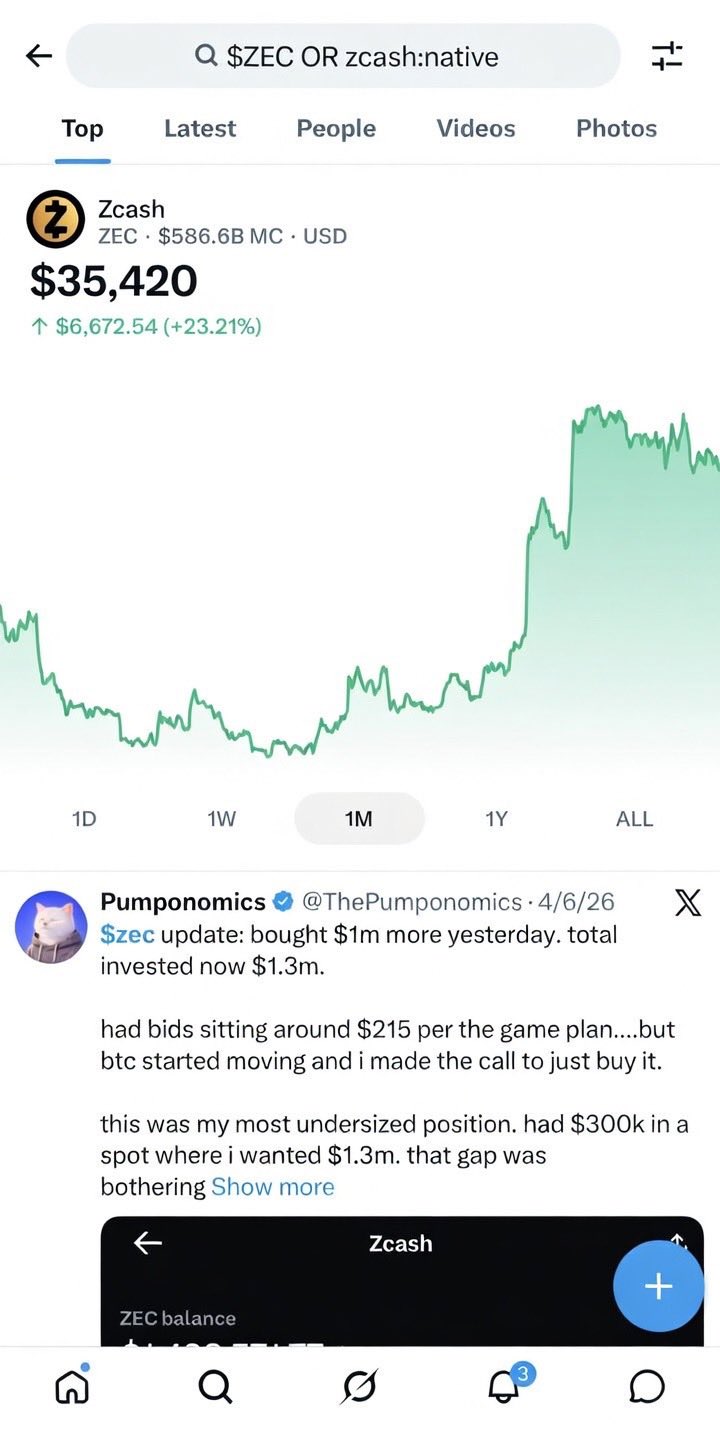The image size is (720, 1440).
Task: Open the Videos tab
Action: tap(476, 129)
